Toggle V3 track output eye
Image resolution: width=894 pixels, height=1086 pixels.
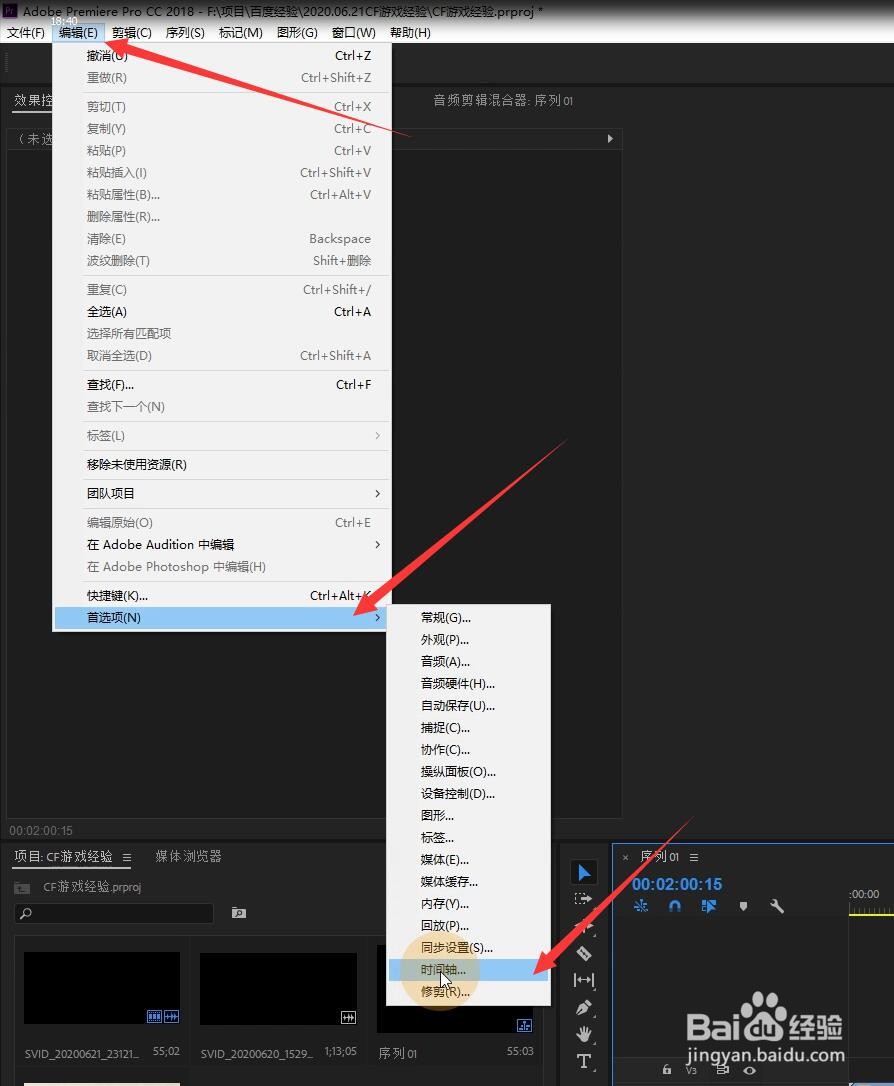(749, 1070)
